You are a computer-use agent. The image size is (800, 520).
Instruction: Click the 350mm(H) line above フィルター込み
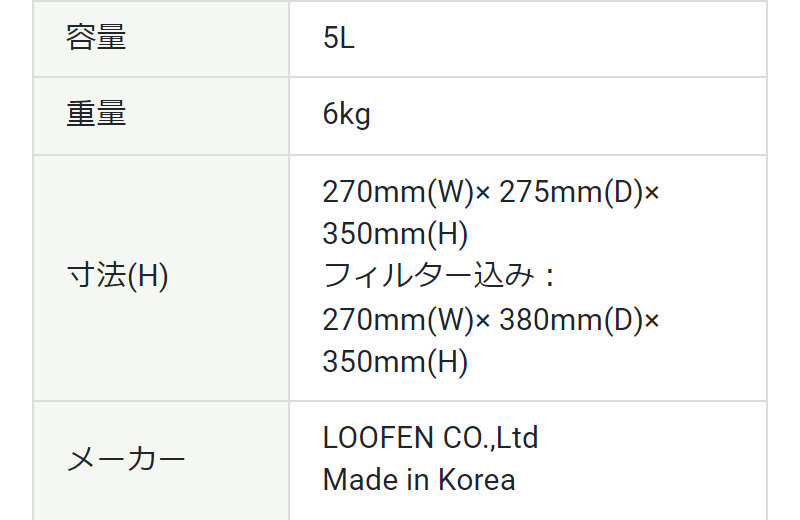395,234
